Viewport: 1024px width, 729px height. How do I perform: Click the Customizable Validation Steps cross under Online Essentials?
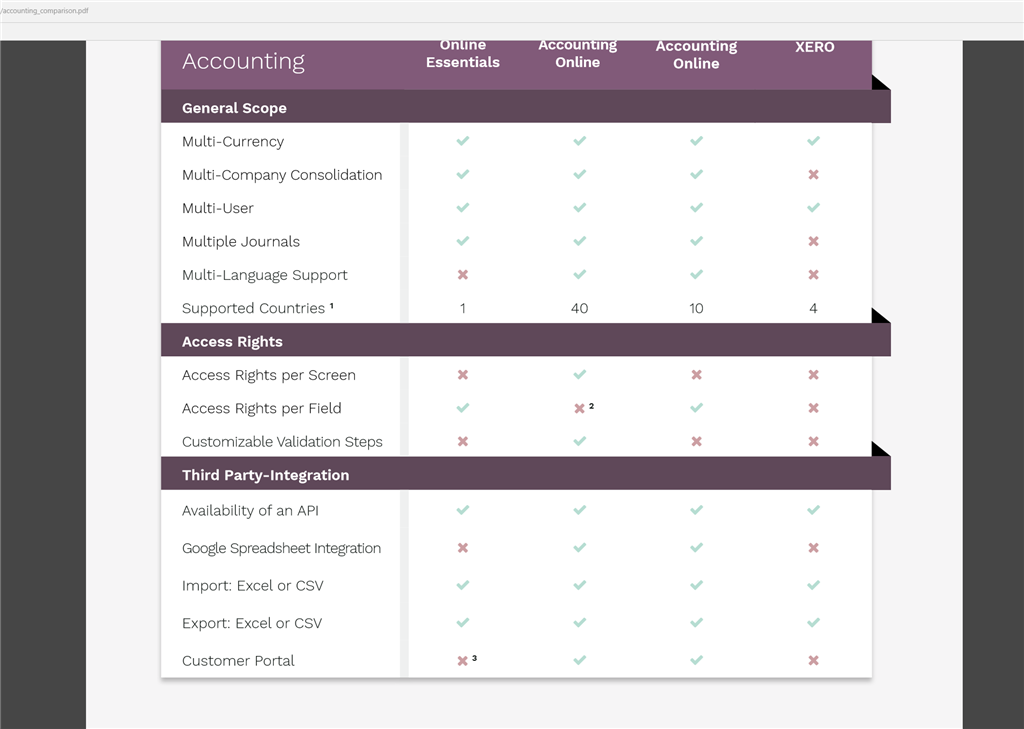coord(462,442)
